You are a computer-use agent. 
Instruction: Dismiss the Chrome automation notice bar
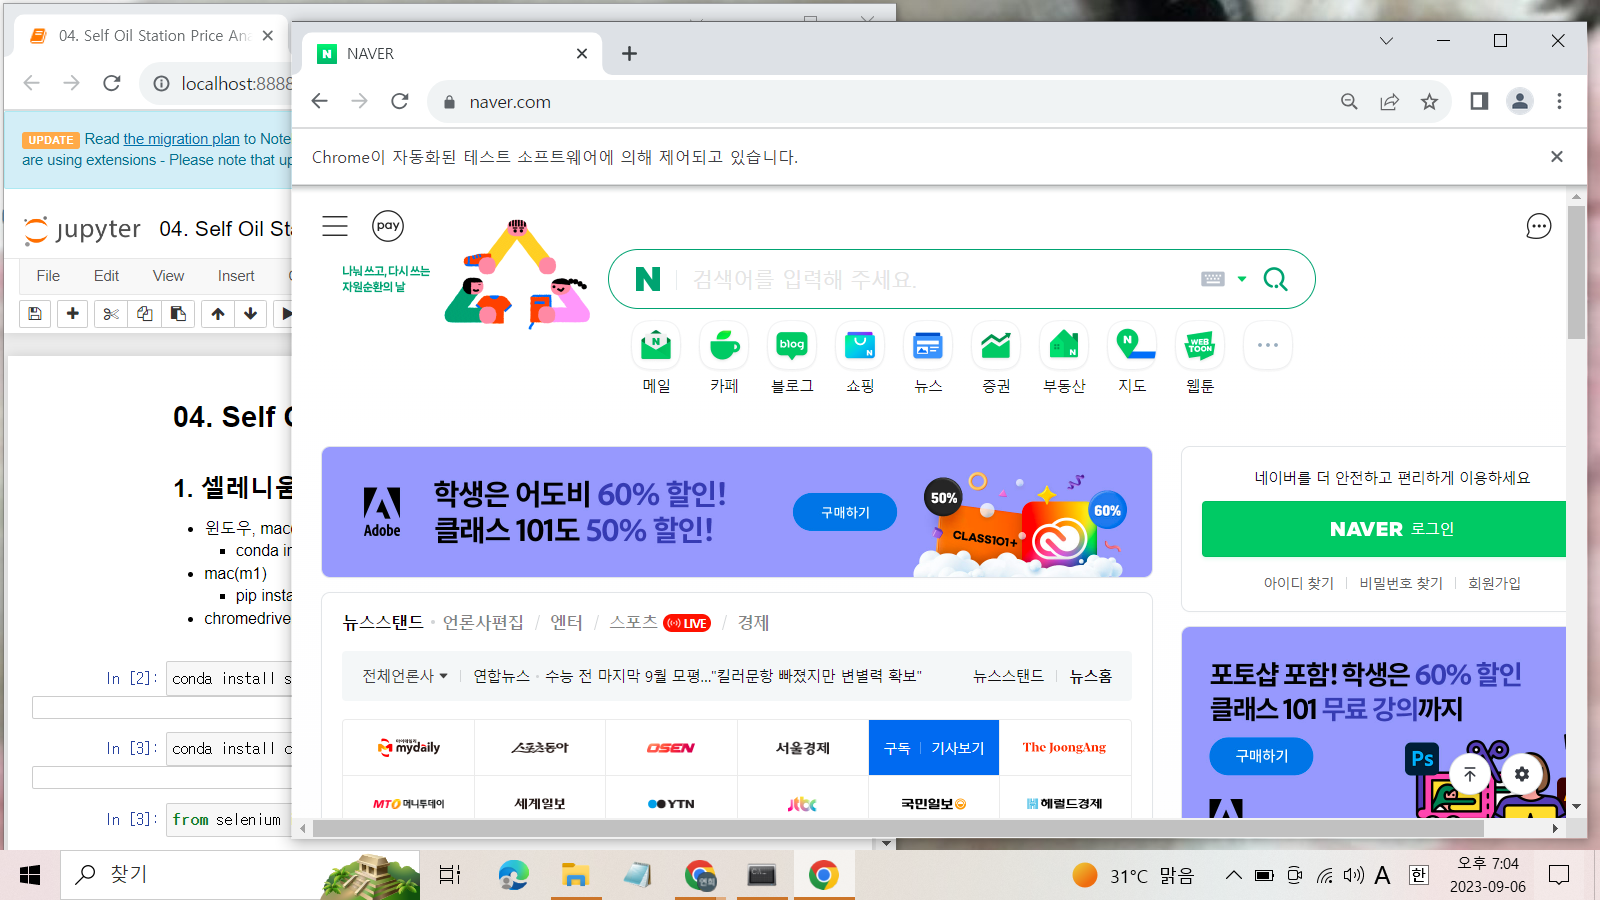coord(1557,156)
